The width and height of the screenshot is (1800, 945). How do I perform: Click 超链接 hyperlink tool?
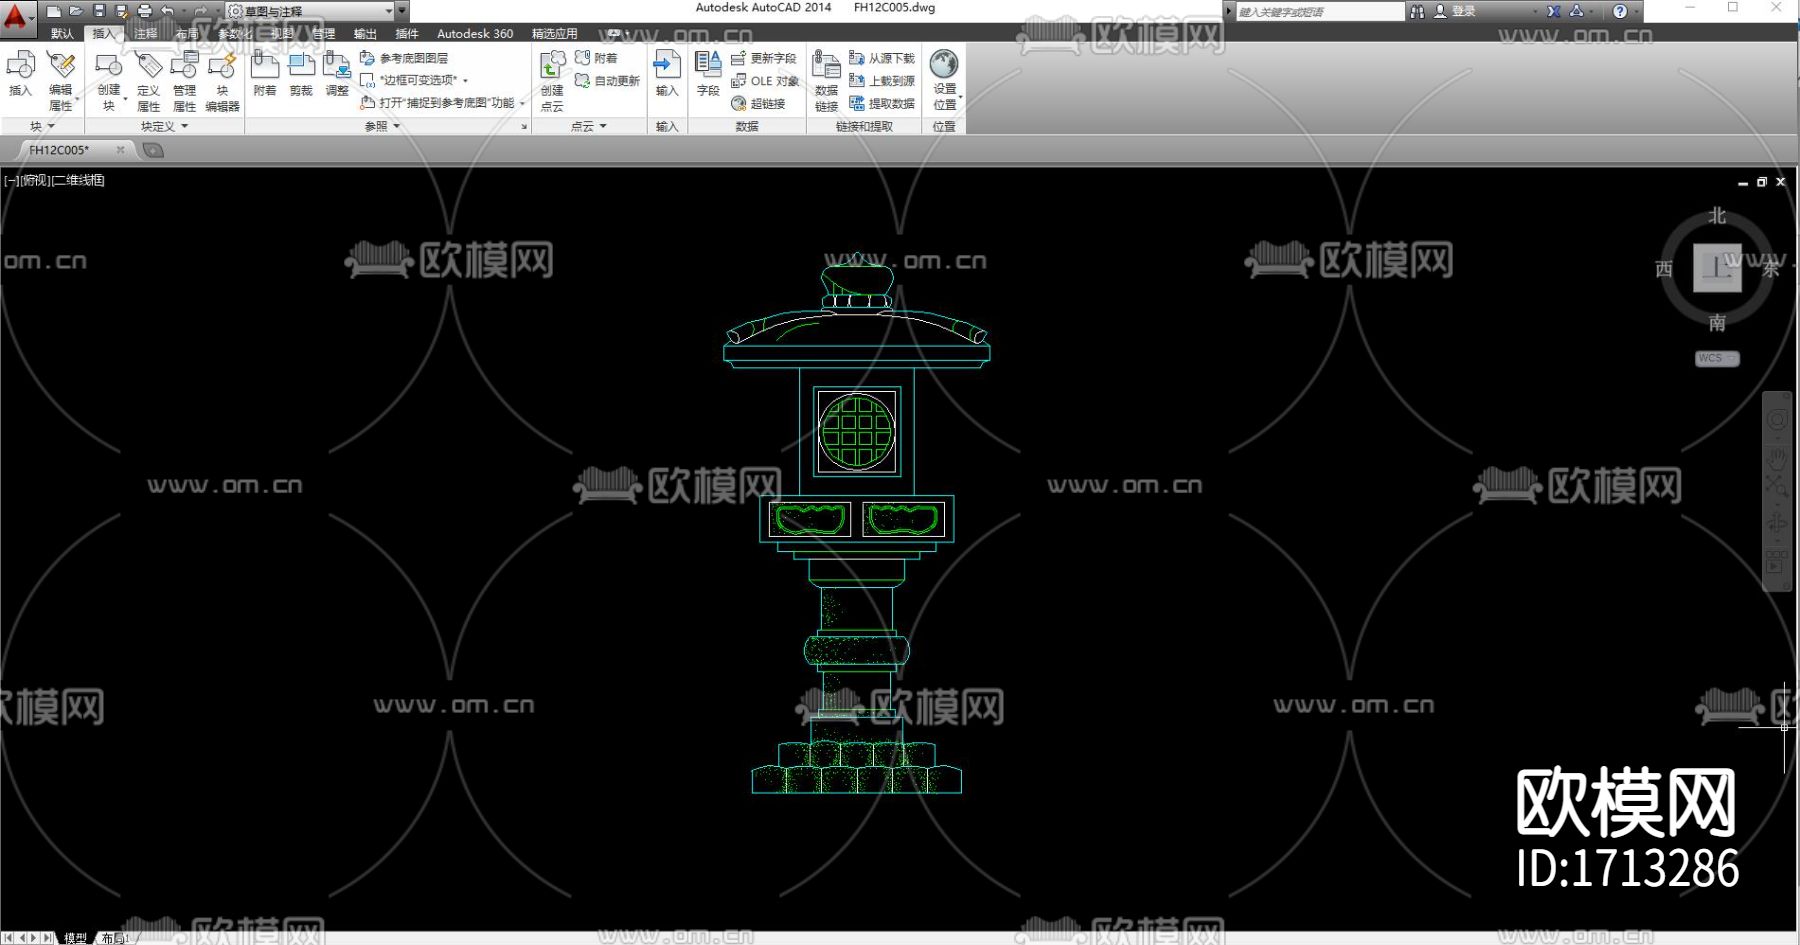click(x=758, y=103)
